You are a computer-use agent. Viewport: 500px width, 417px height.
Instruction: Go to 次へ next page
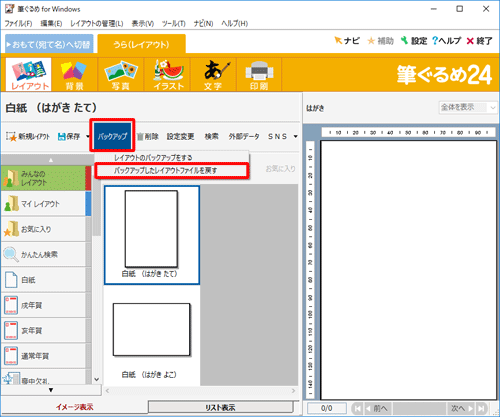[462, 408]
